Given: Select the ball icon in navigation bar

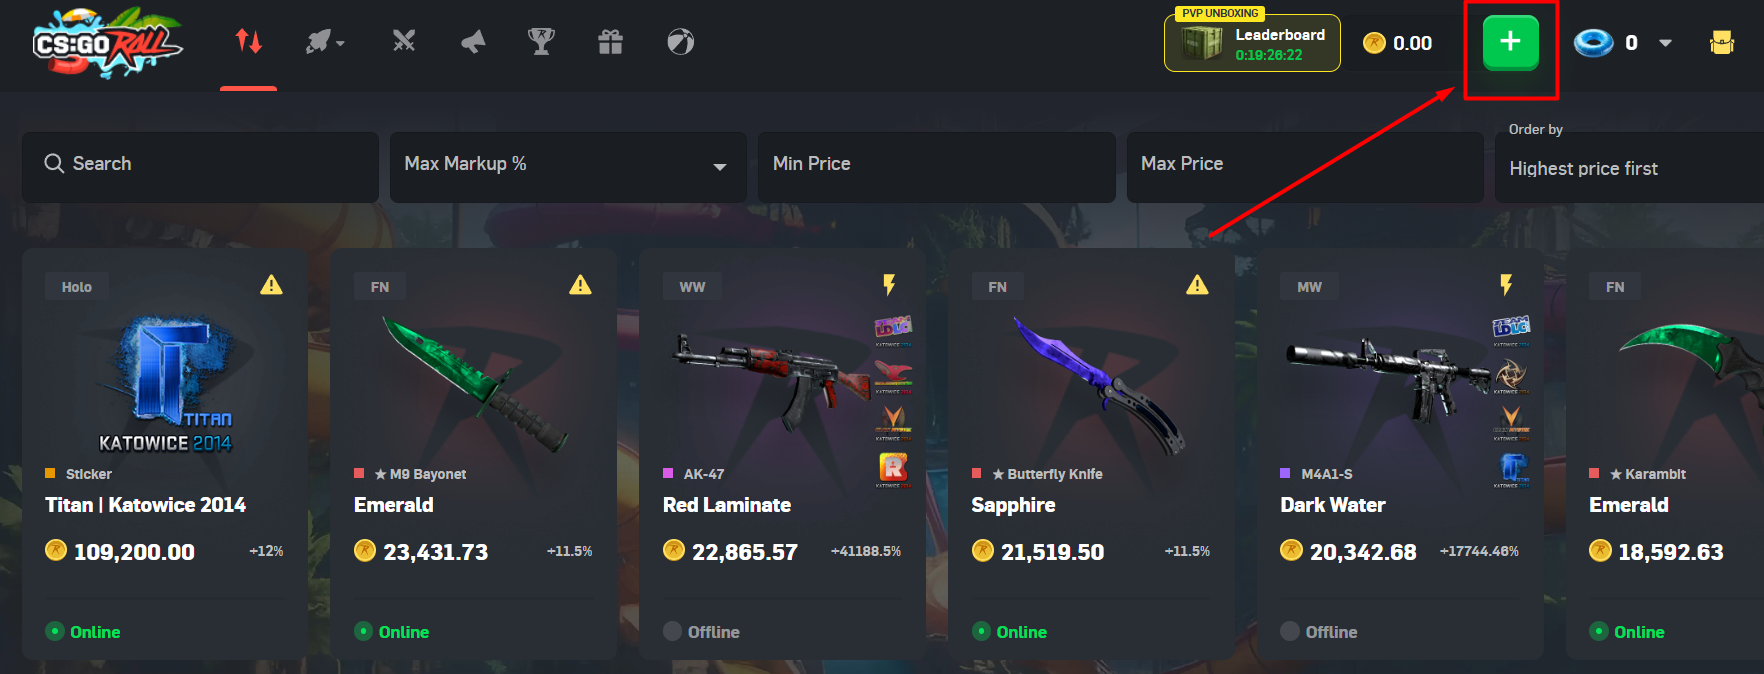Looking at the screenshot, I should (680, 42).
